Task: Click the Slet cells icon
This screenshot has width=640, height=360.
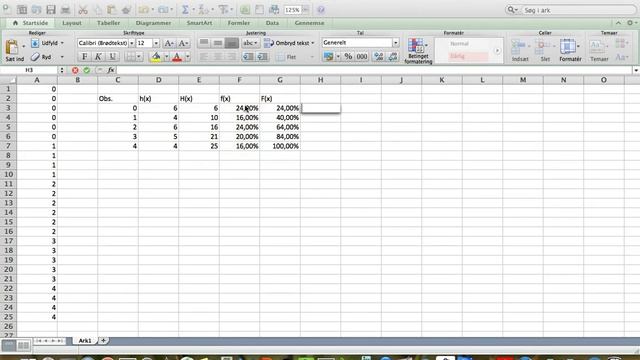Action: pyautogui.click(x=543, y=47)
